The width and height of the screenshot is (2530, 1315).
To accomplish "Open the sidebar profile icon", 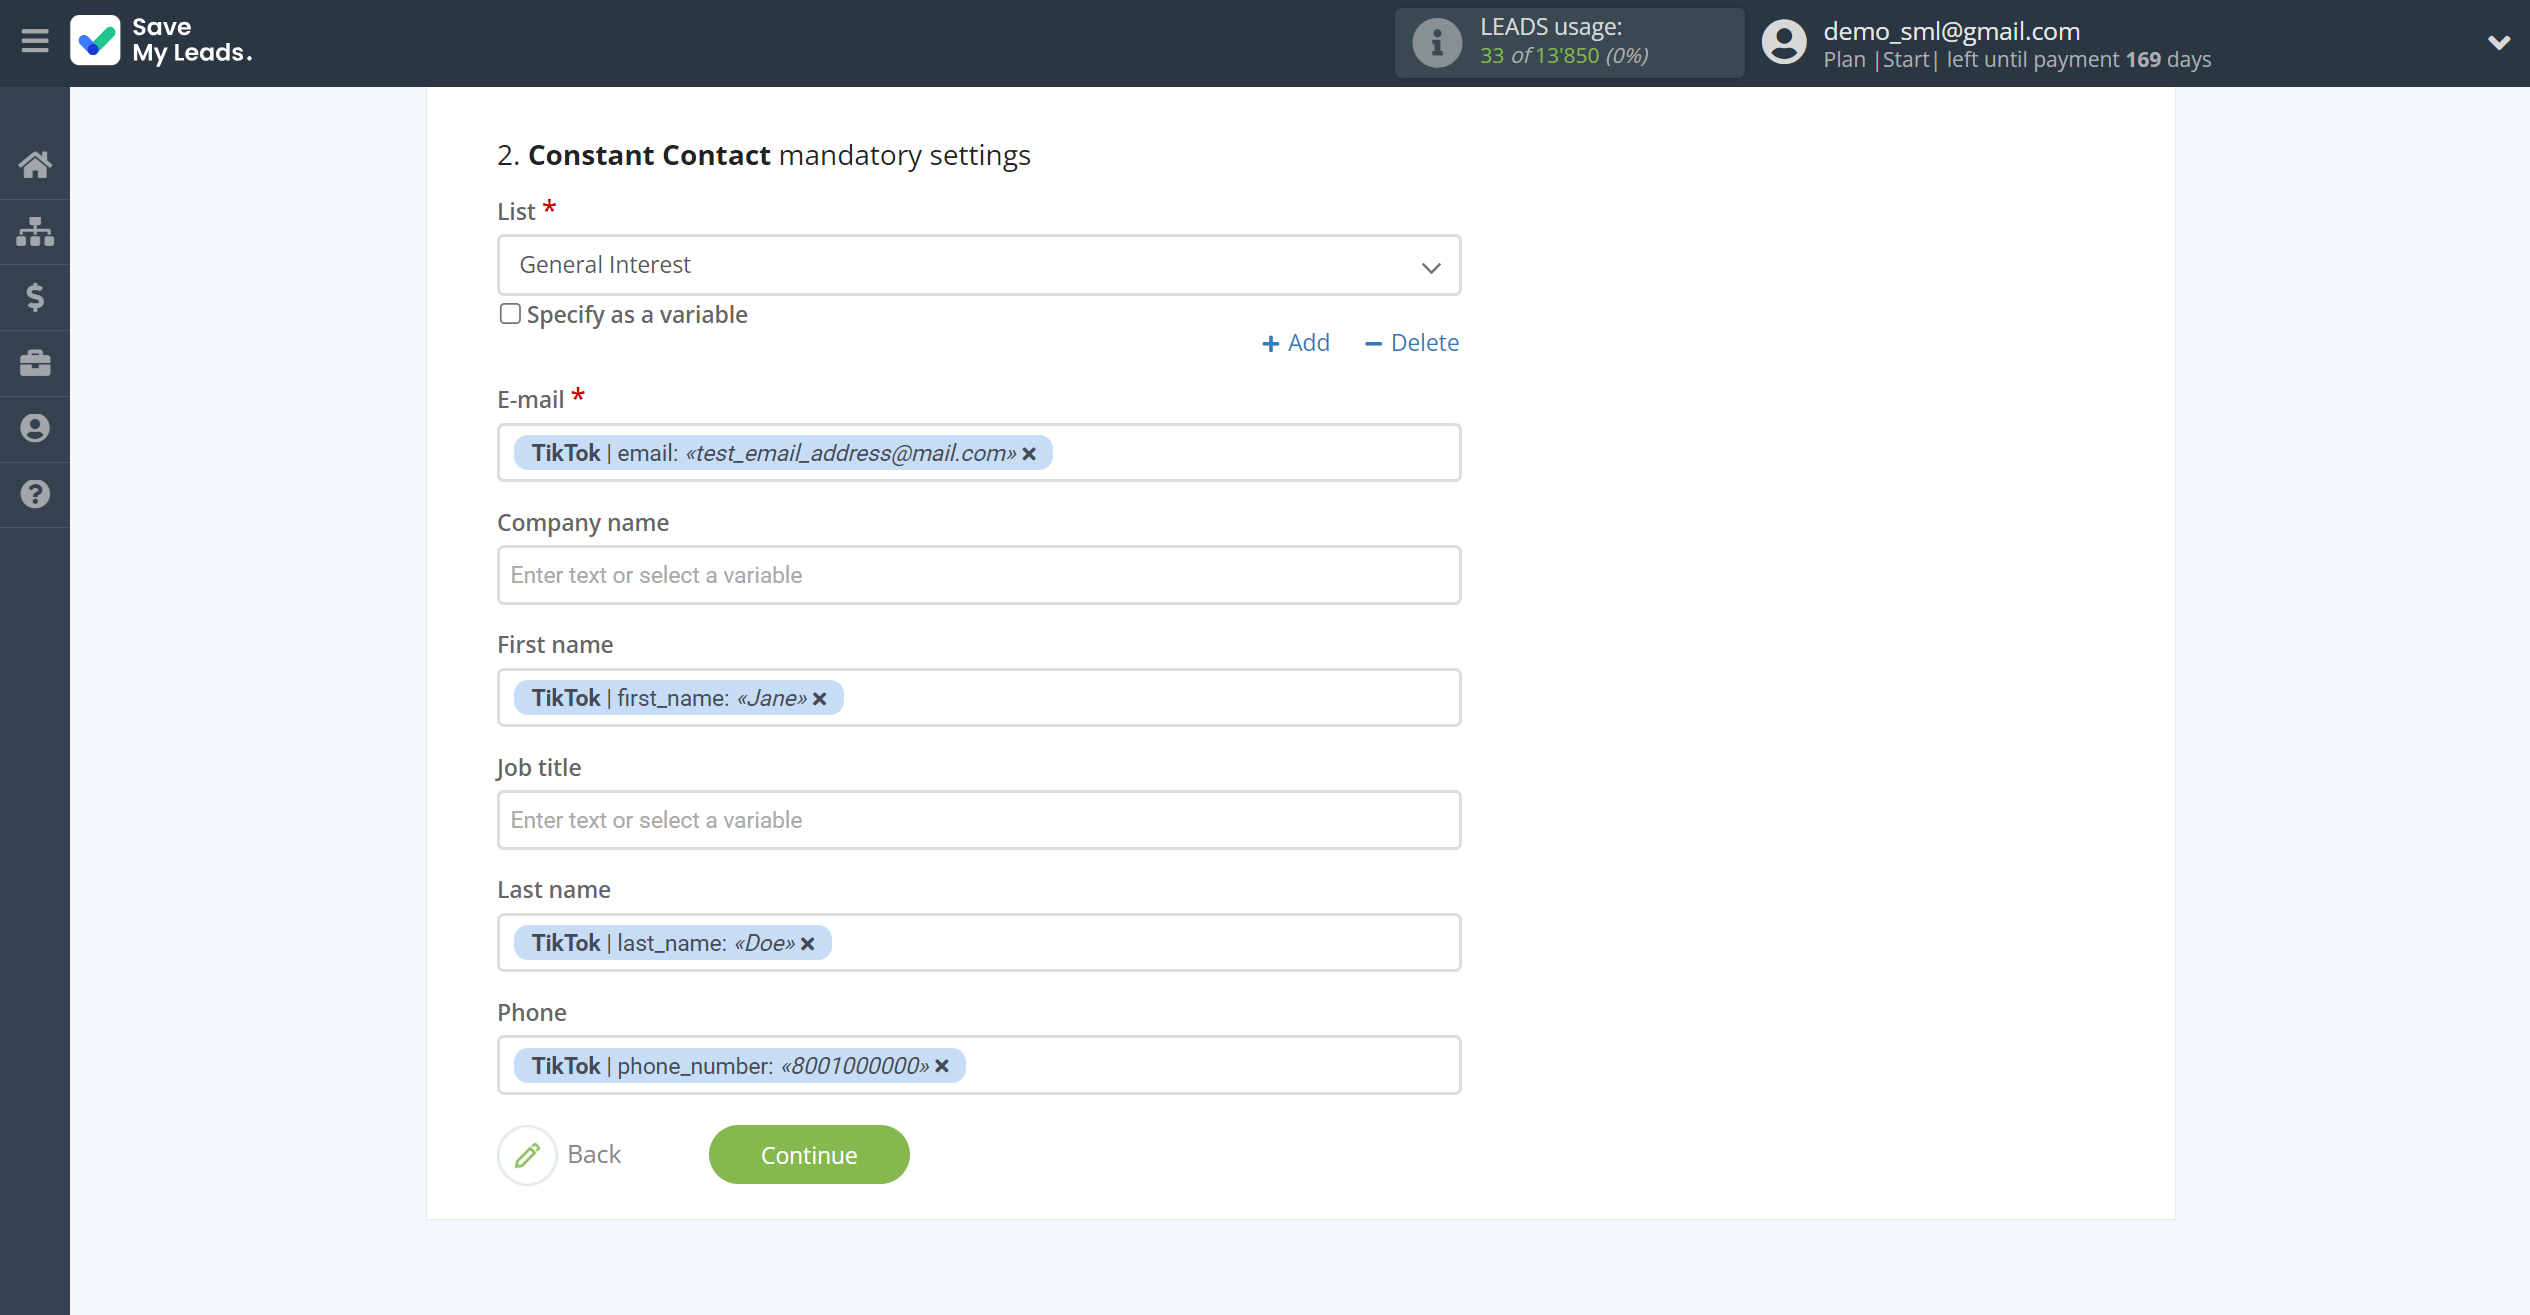I will coord(35,428).
